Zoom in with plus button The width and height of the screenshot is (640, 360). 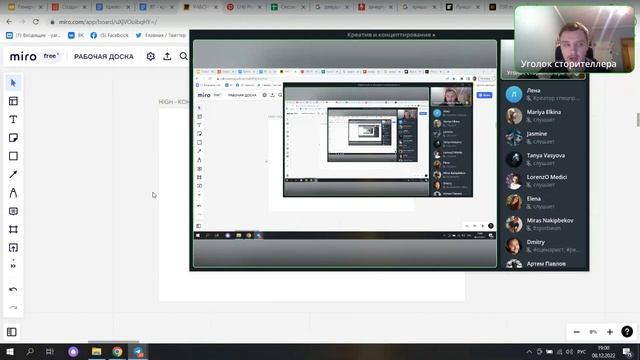tap(609, 332)
